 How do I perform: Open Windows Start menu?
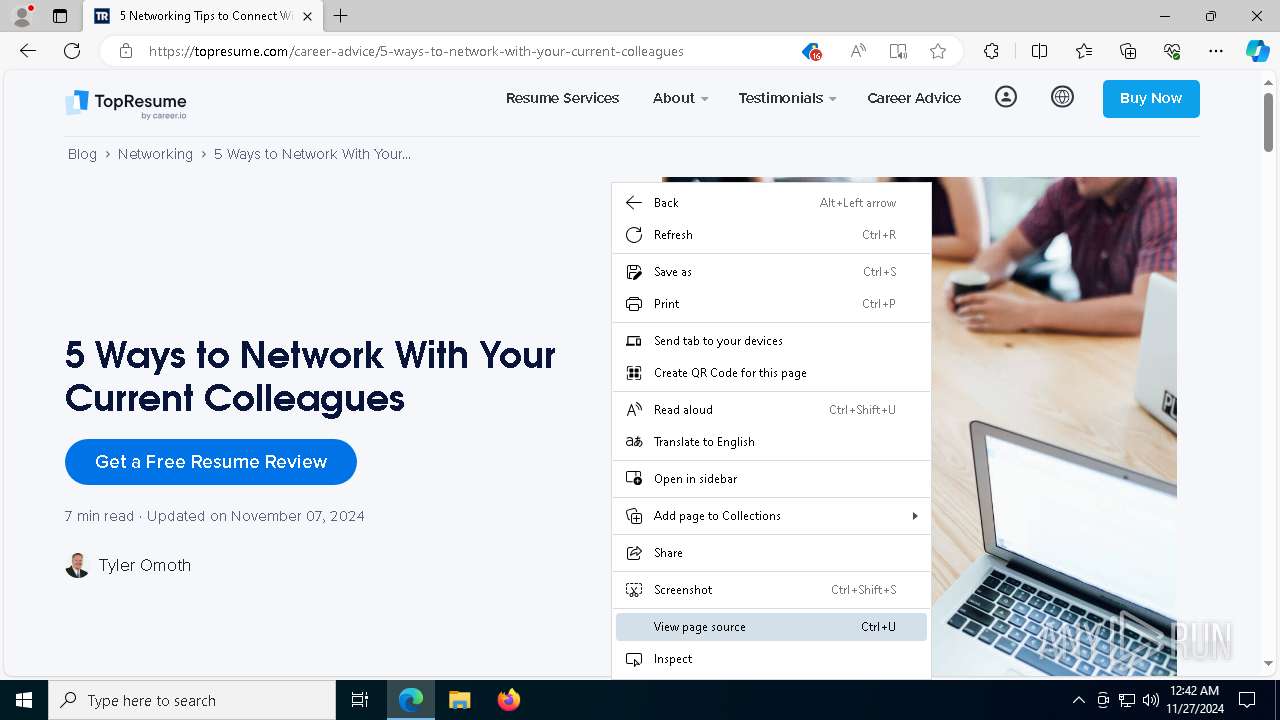tap(24, 700)
